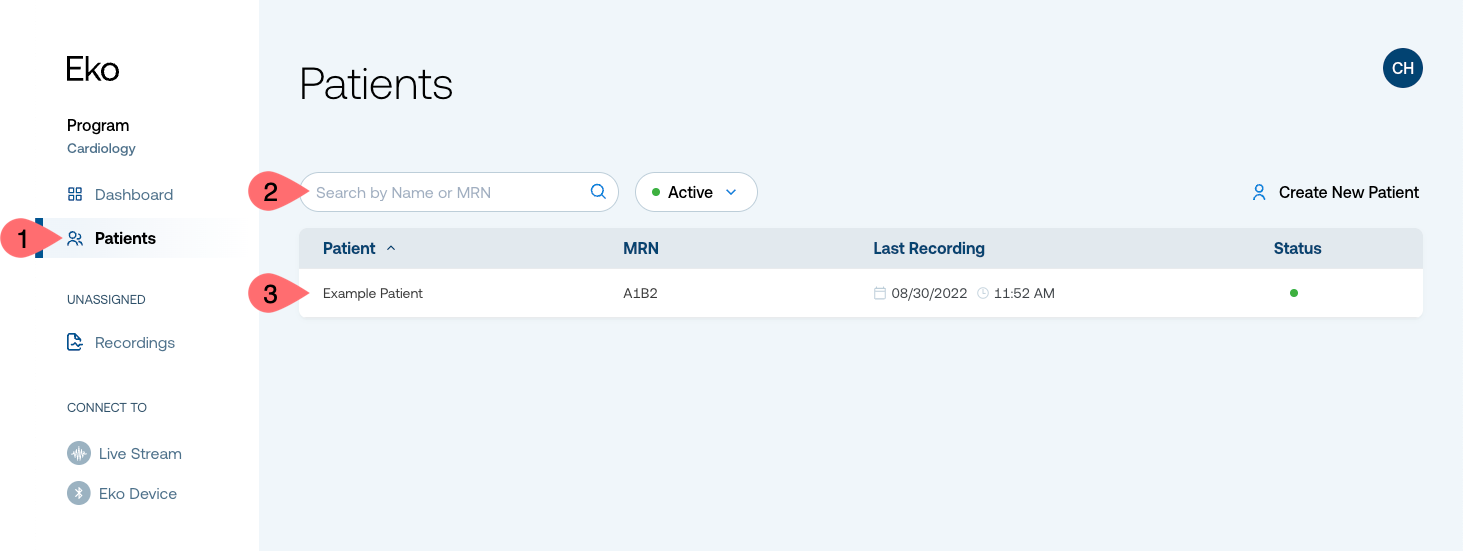Screen dimensions: 1463x551
Task: Click the Live Stream waveform icon
Action: pos(79,453)
